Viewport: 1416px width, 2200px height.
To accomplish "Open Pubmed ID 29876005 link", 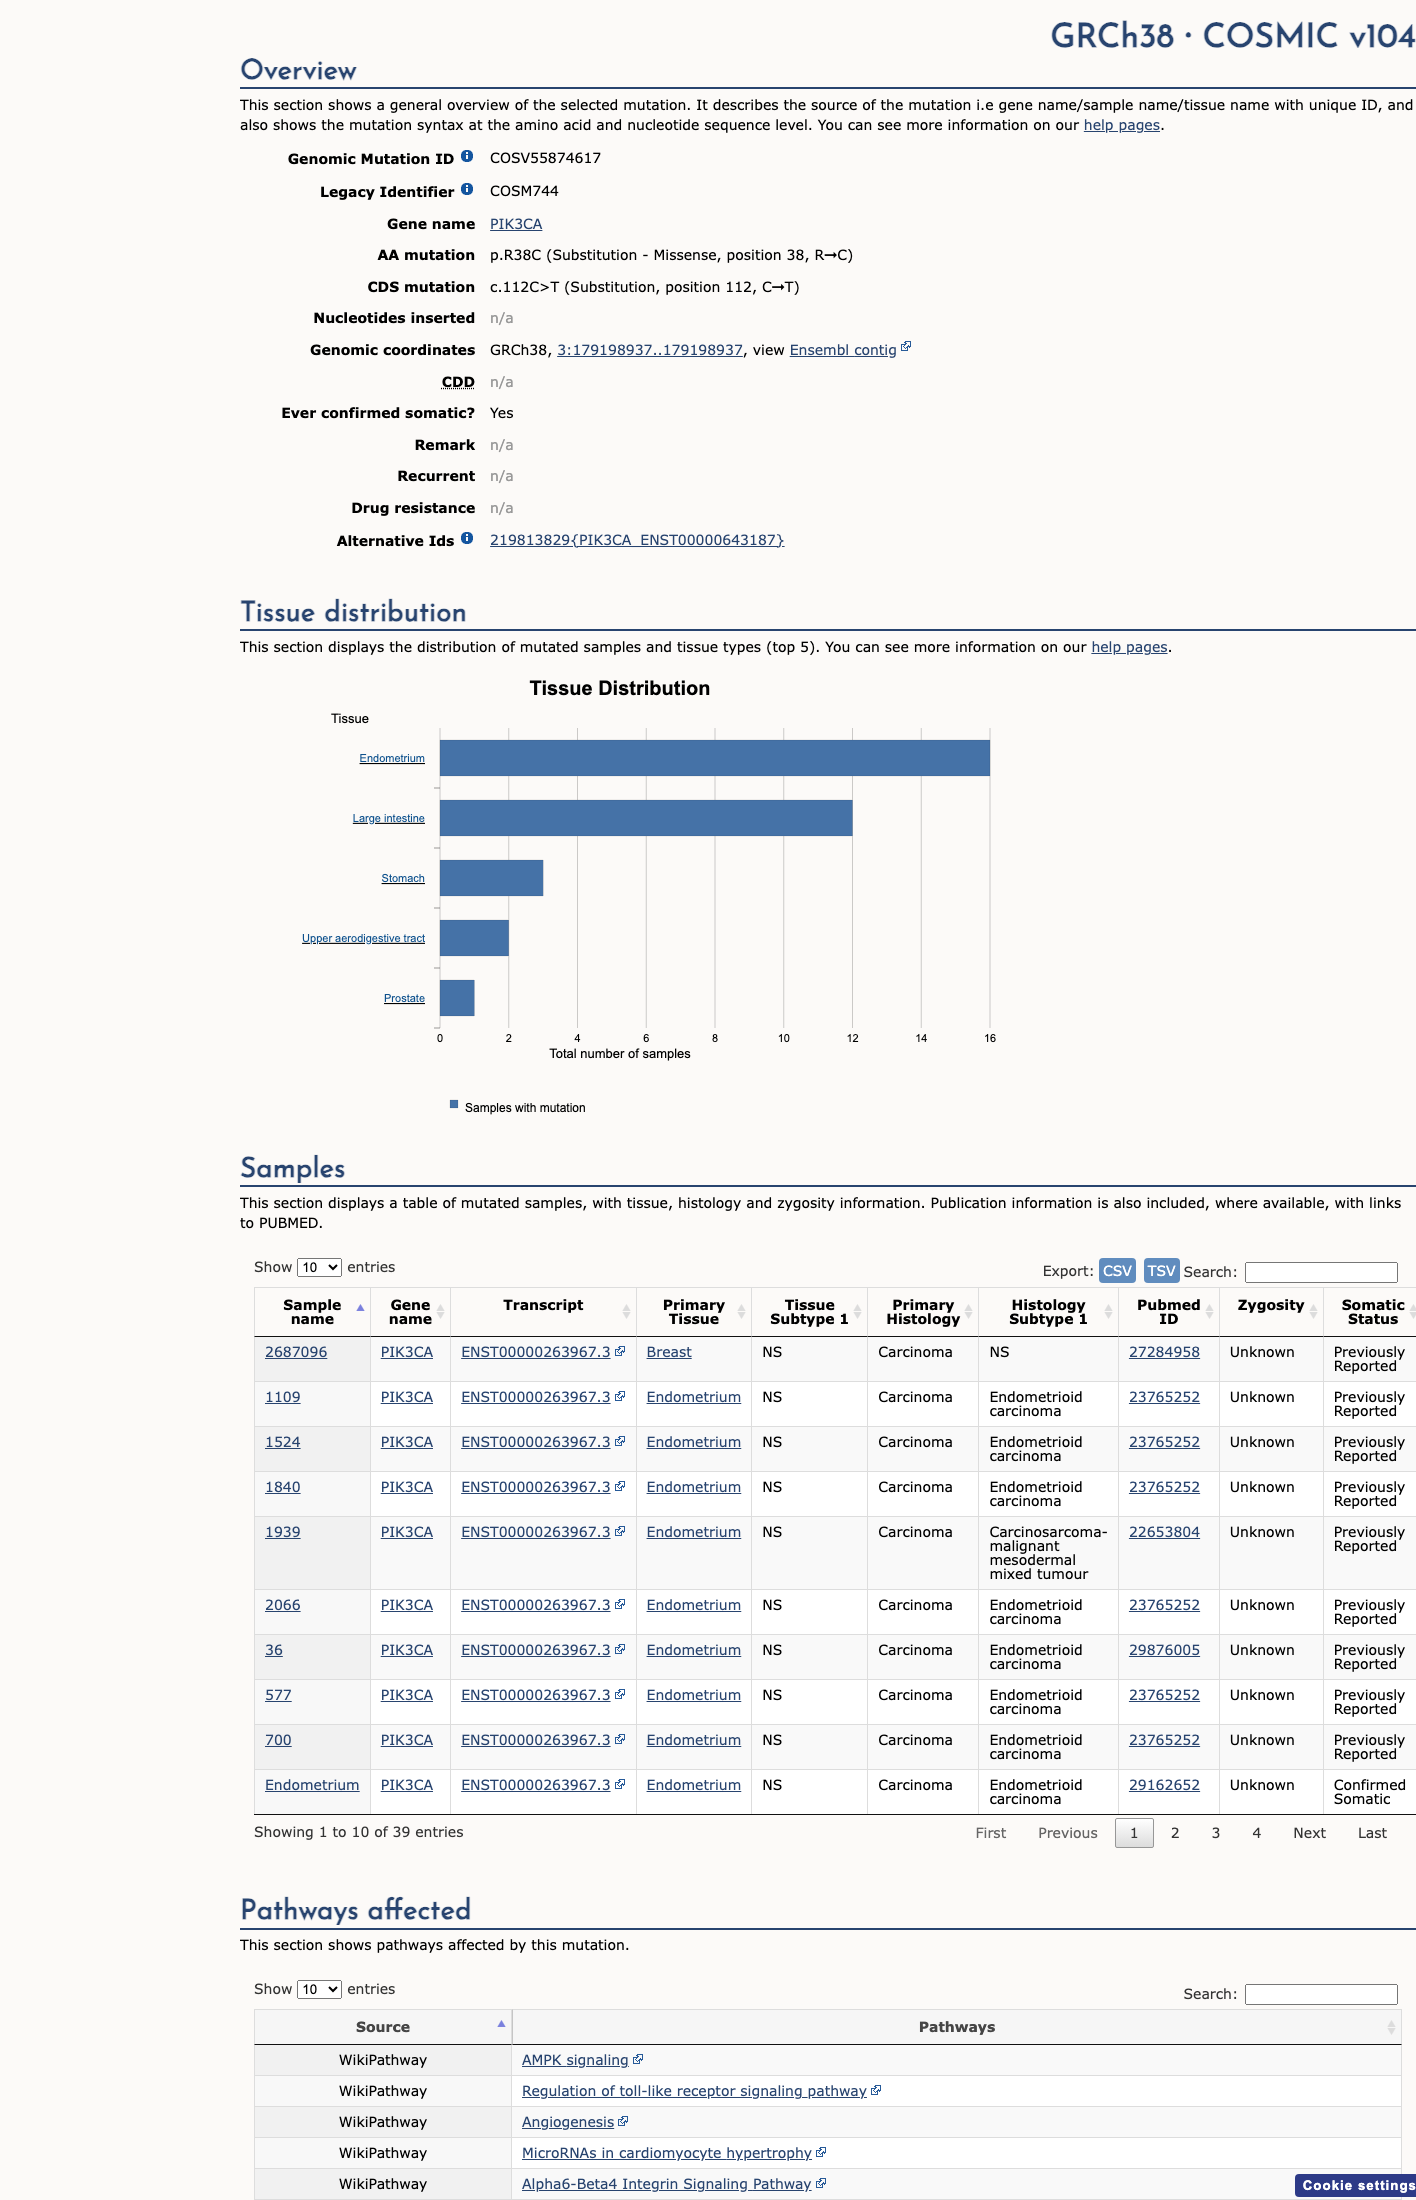I will (x=1164, y=1650).
